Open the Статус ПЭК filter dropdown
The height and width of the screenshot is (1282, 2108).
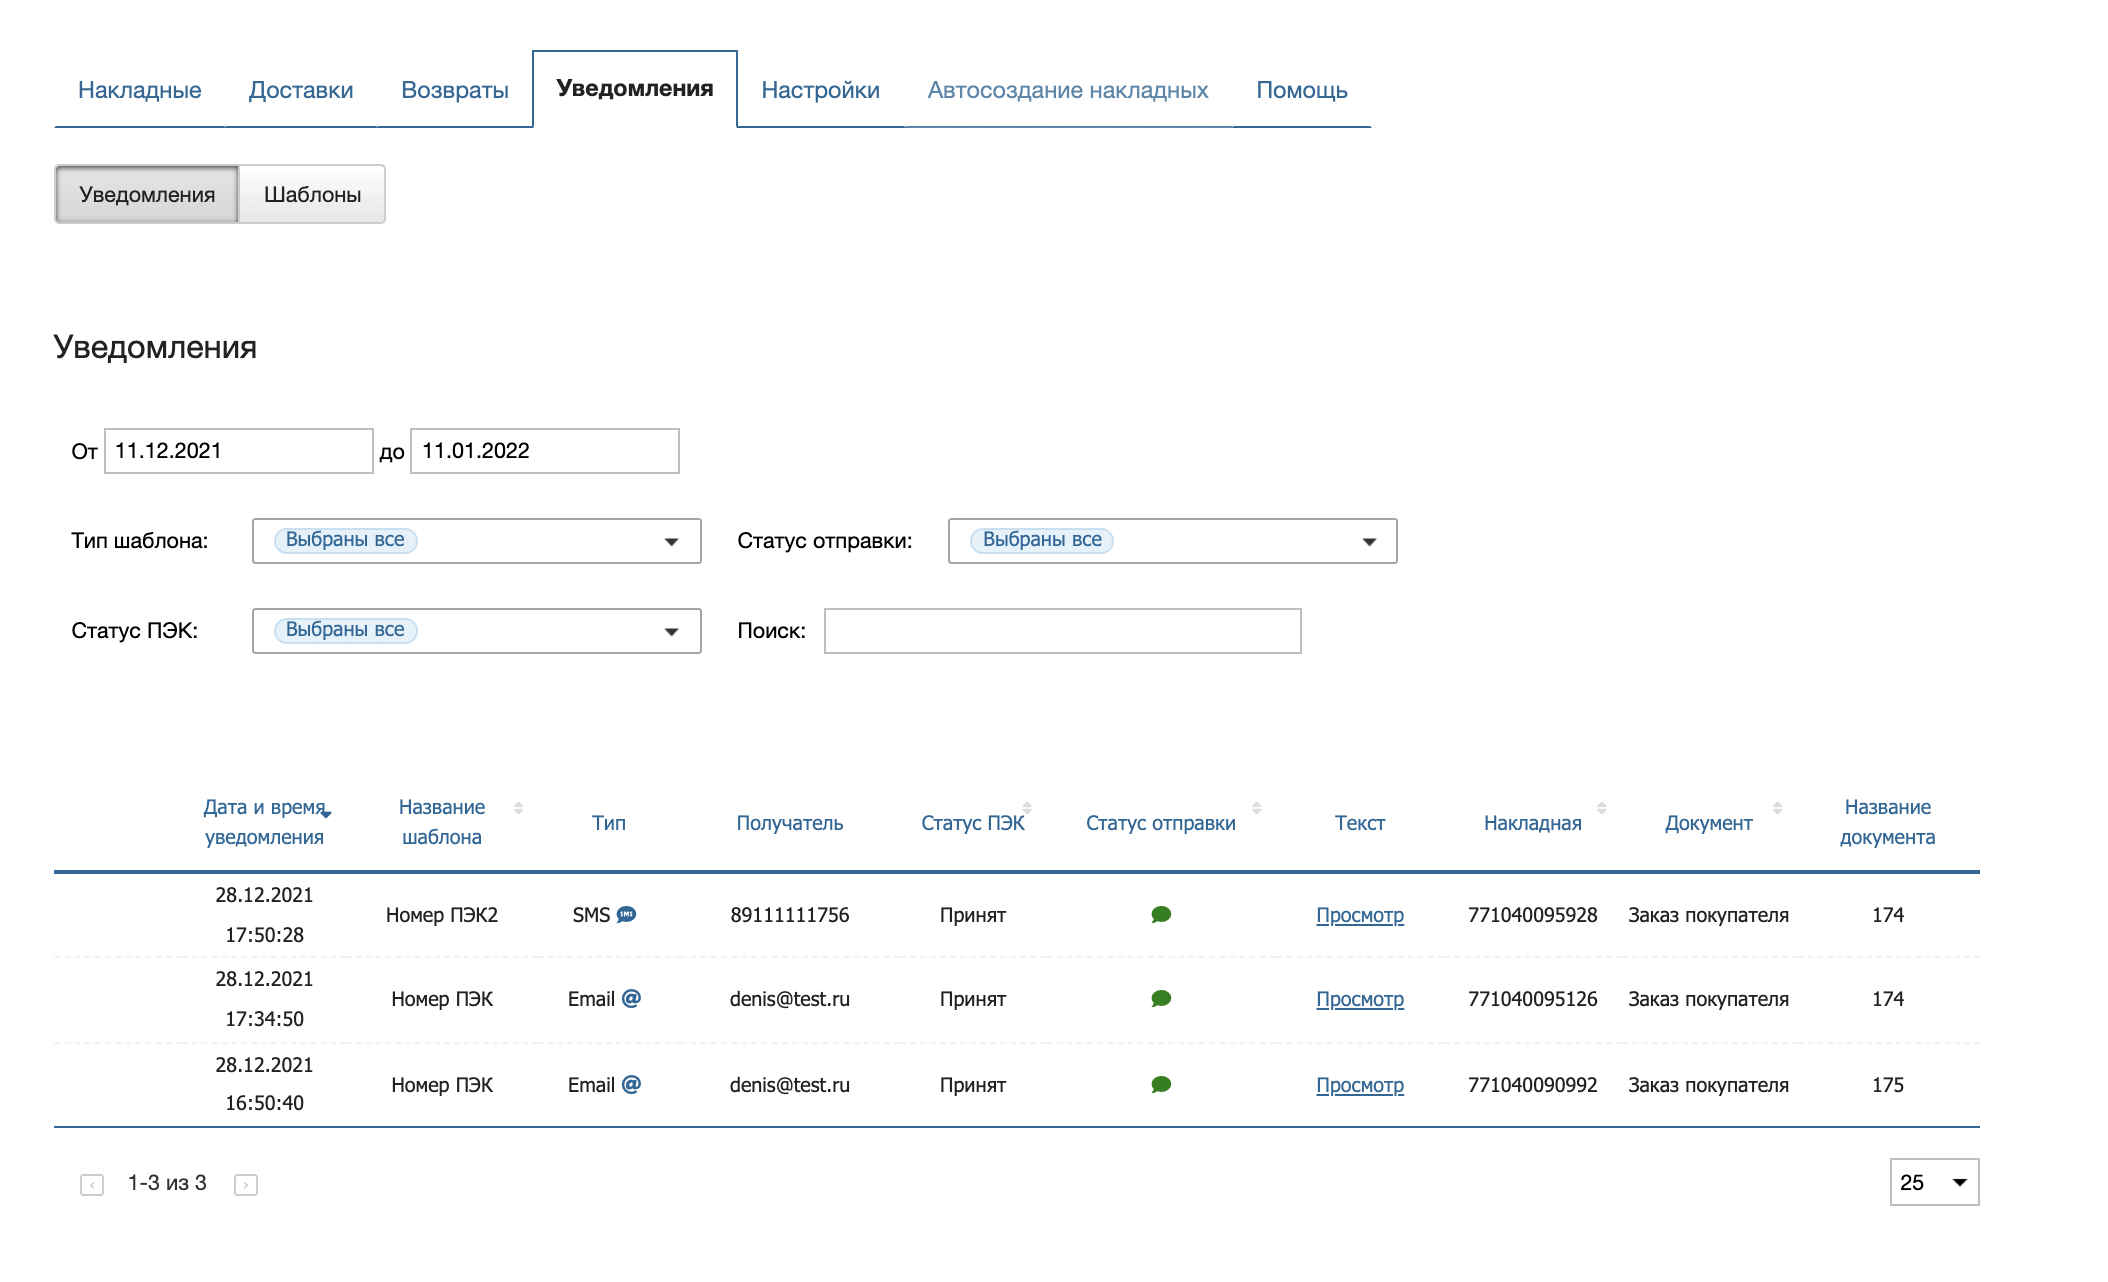click(476, 631)
